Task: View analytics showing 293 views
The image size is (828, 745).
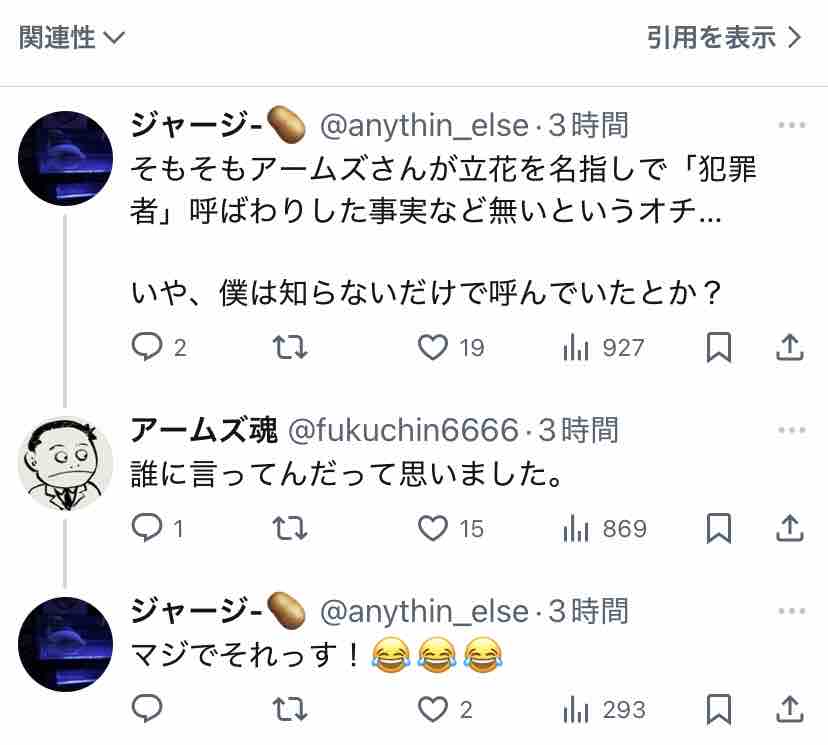Action: (x=604, y=710)
